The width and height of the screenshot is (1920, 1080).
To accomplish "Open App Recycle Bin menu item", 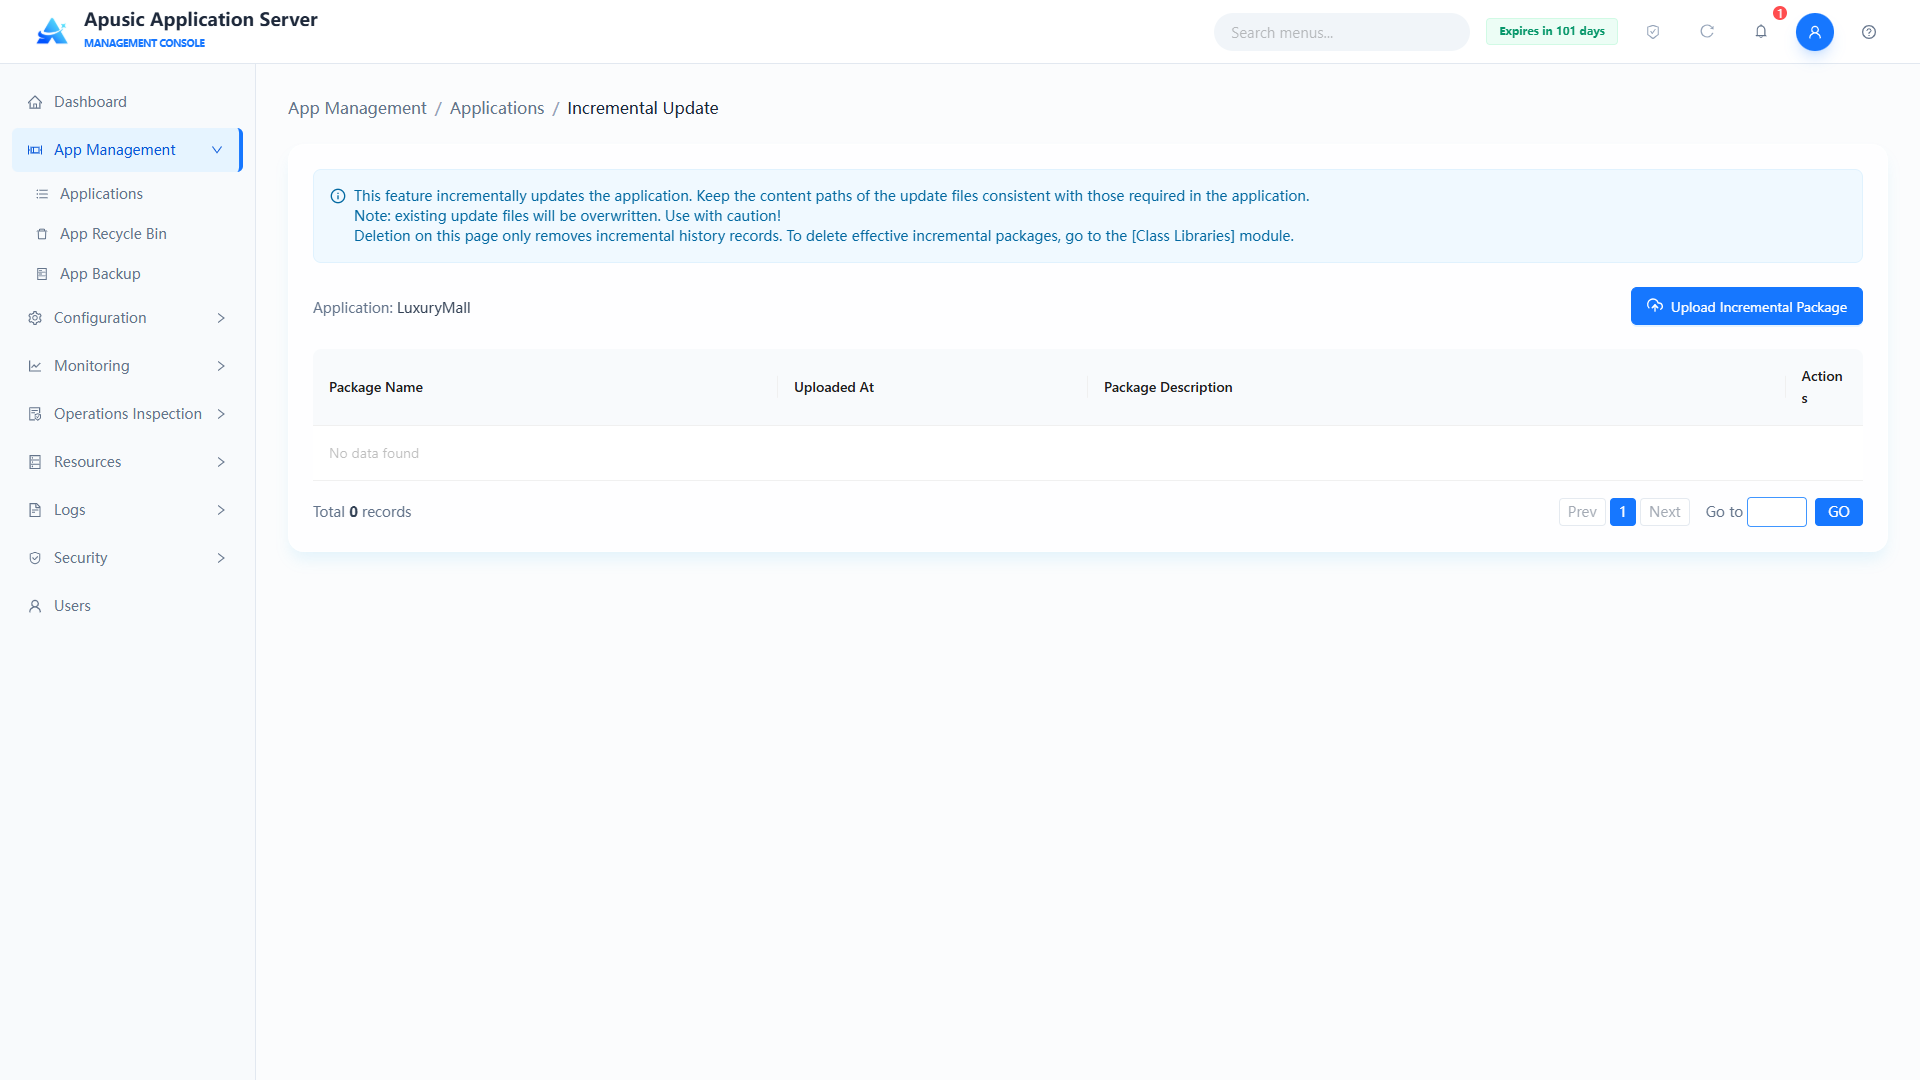I will (x=128, y=234).
